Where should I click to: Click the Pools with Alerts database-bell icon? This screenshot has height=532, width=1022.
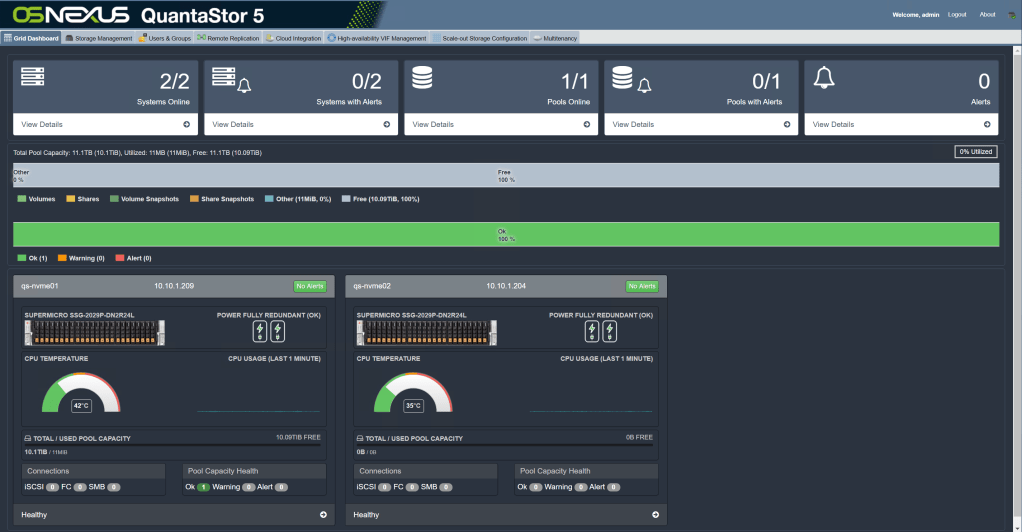(x=631, y=79)
